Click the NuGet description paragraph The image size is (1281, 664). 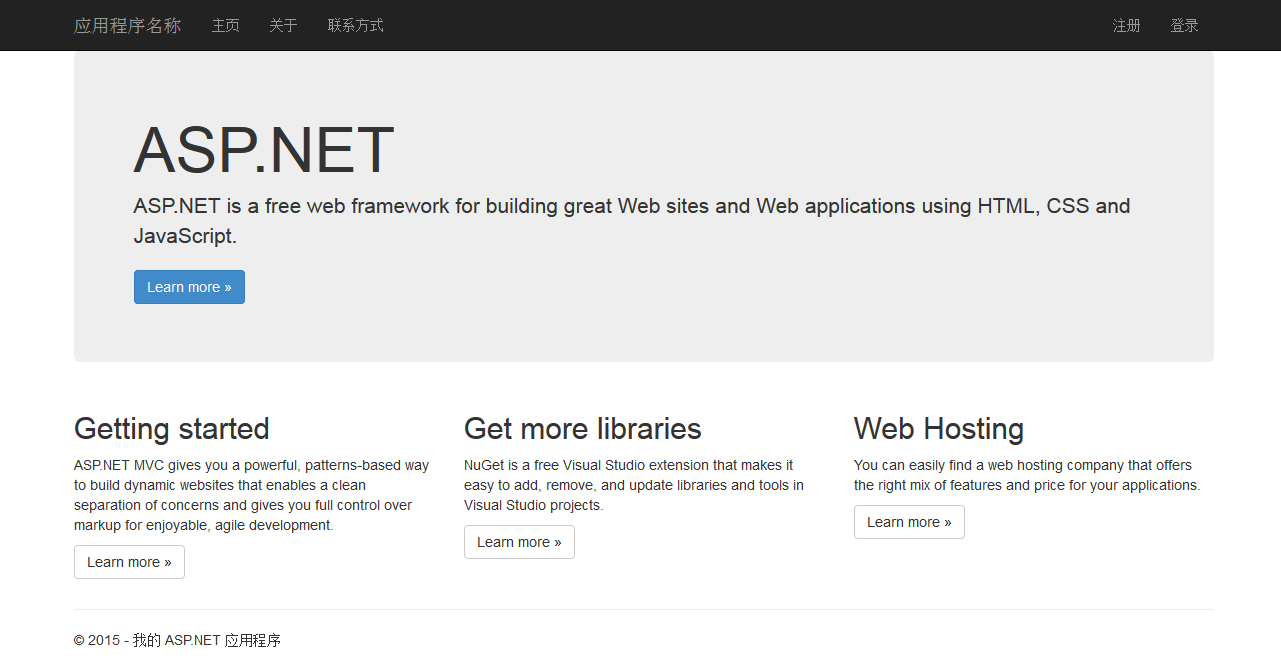[x=634, y=485]
